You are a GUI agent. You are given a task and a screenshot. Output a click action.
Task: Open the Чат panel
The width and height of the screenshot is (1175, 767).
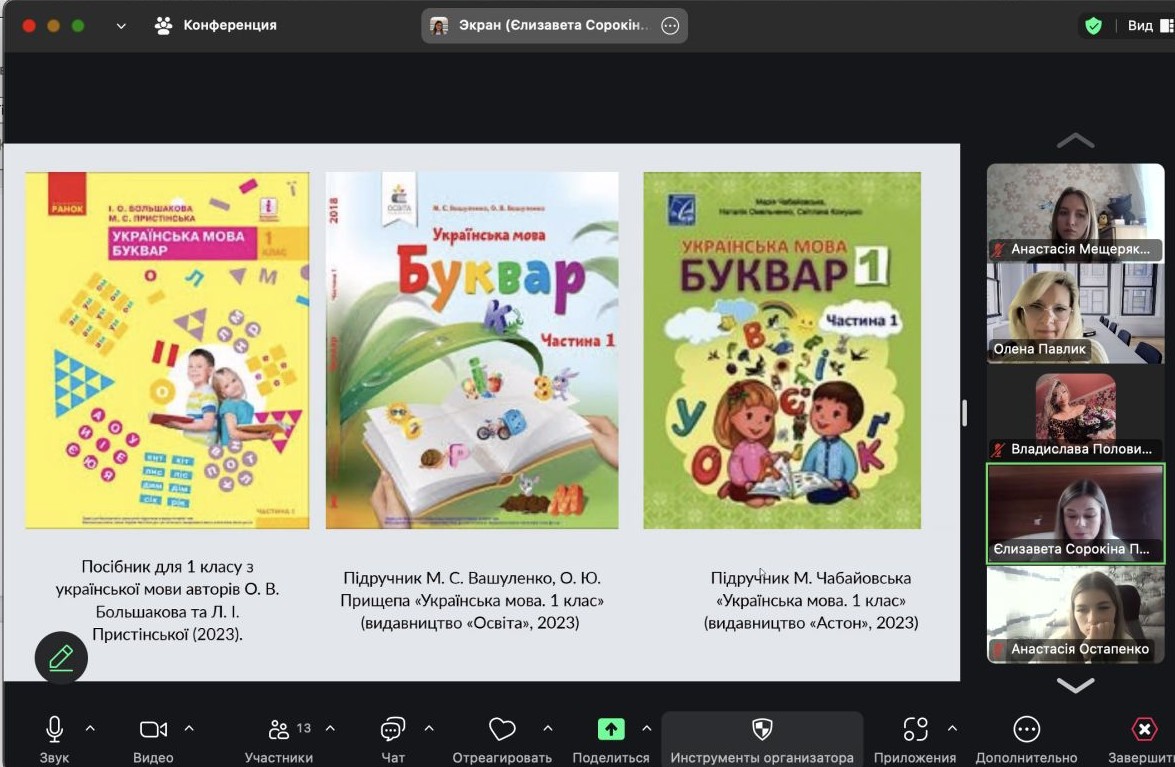coord(391,730)
